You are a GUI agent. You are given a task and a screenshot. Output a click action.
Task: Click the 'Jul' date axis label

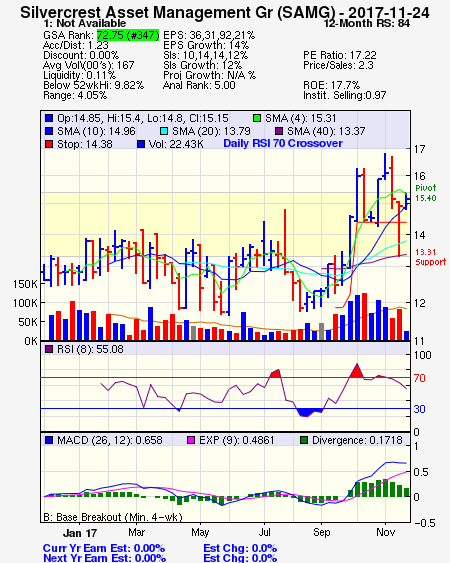point(264,532)
